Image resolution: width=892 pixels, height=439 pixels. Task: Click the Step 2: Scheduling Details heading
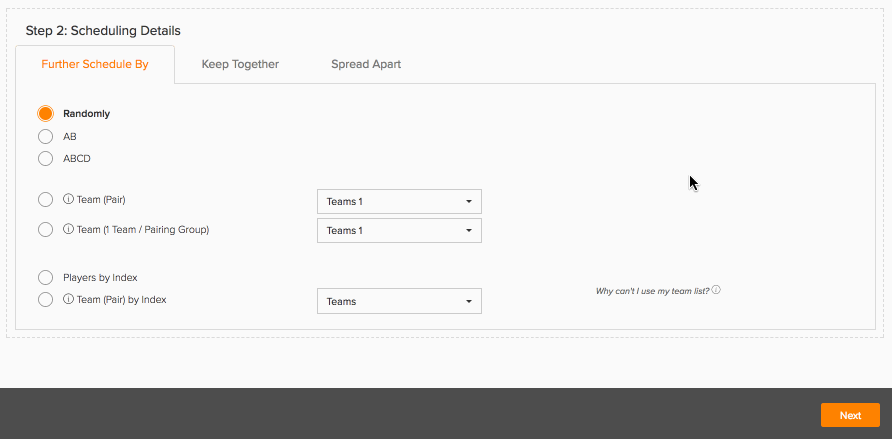coord(103,31)
